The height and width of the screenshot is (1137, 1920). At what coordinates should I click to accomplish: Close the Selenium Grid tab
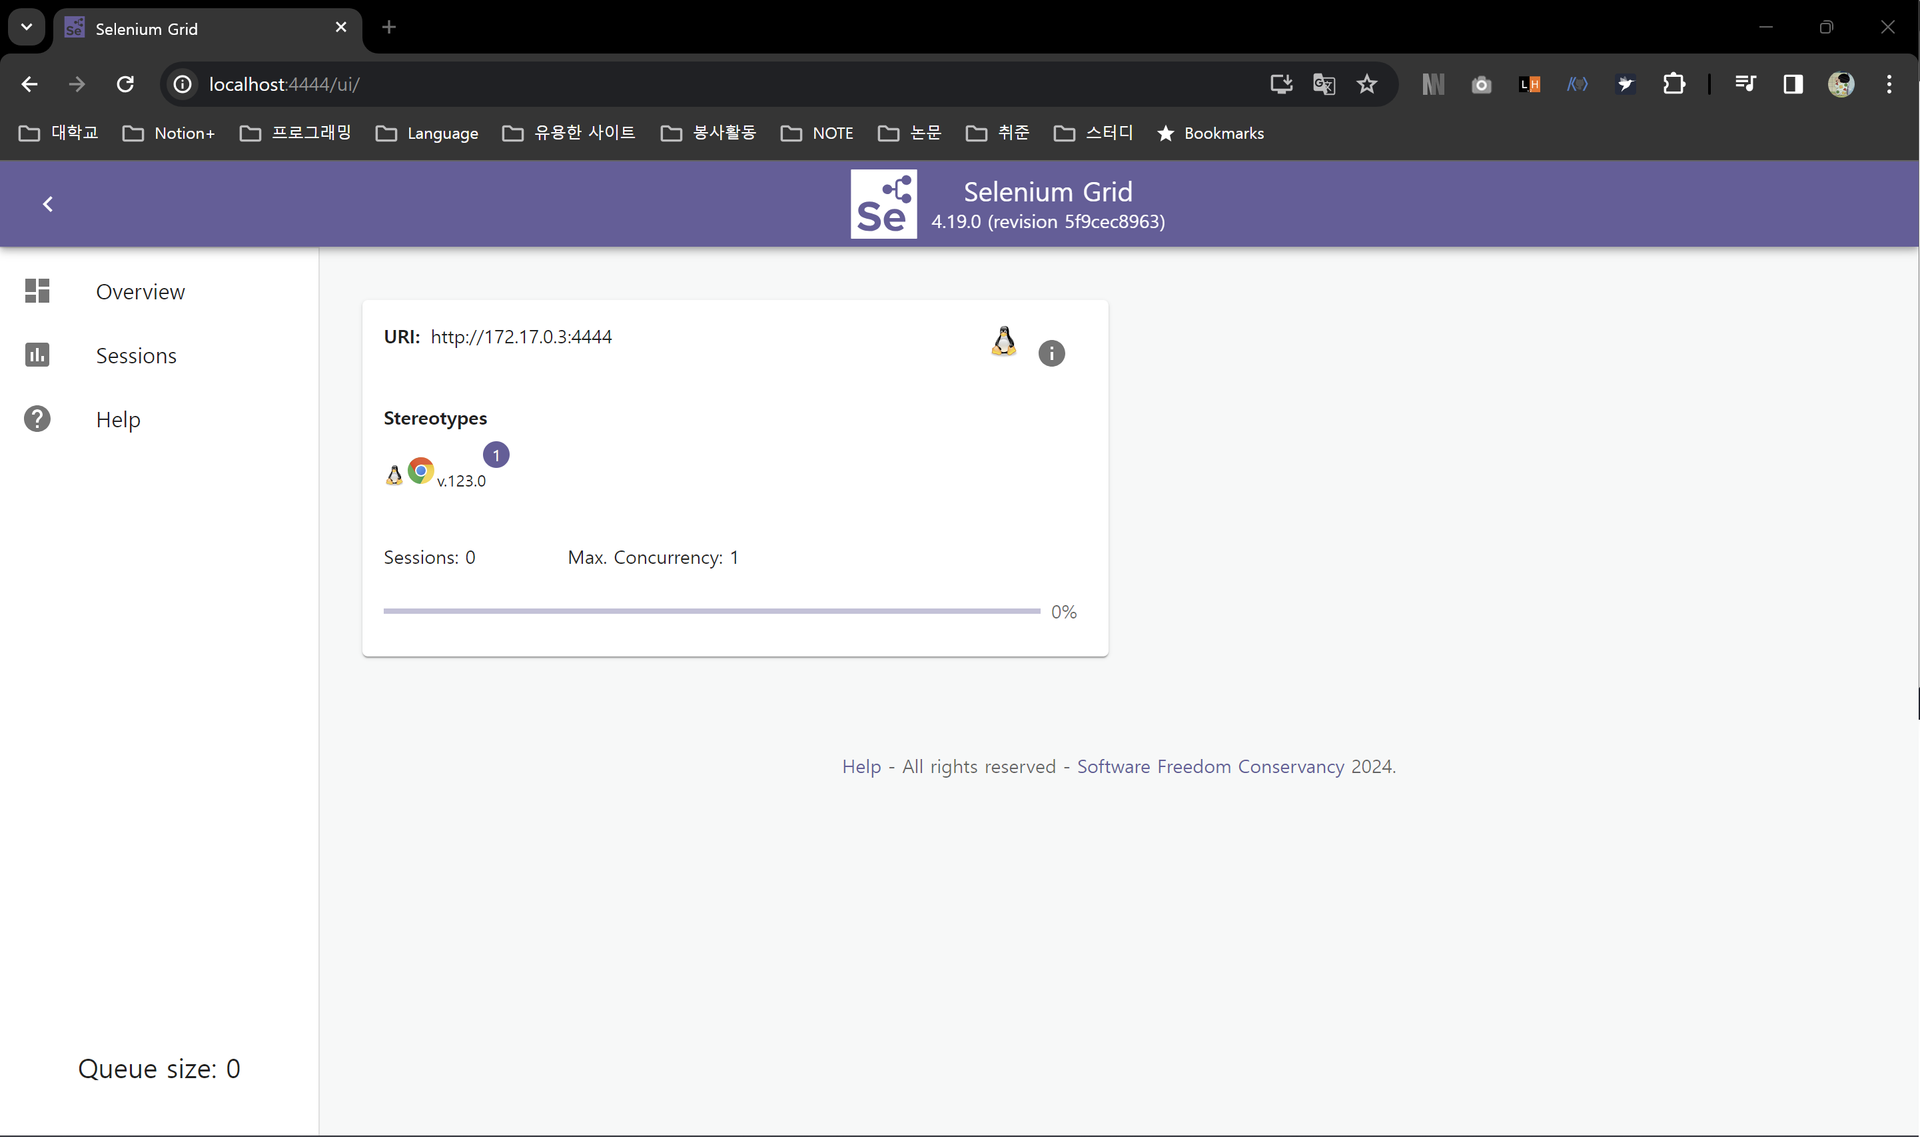341,27
